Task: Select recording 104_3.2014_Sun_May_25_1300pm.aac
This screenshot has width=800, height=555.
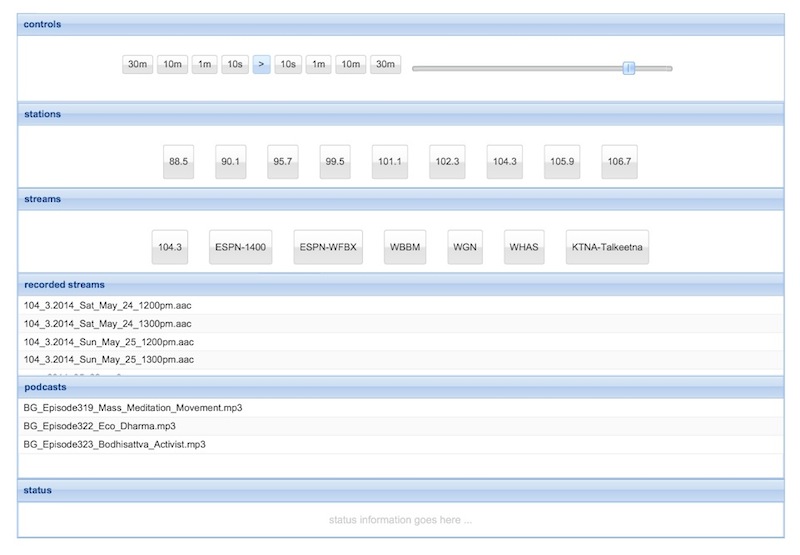Action: point(401,360)
